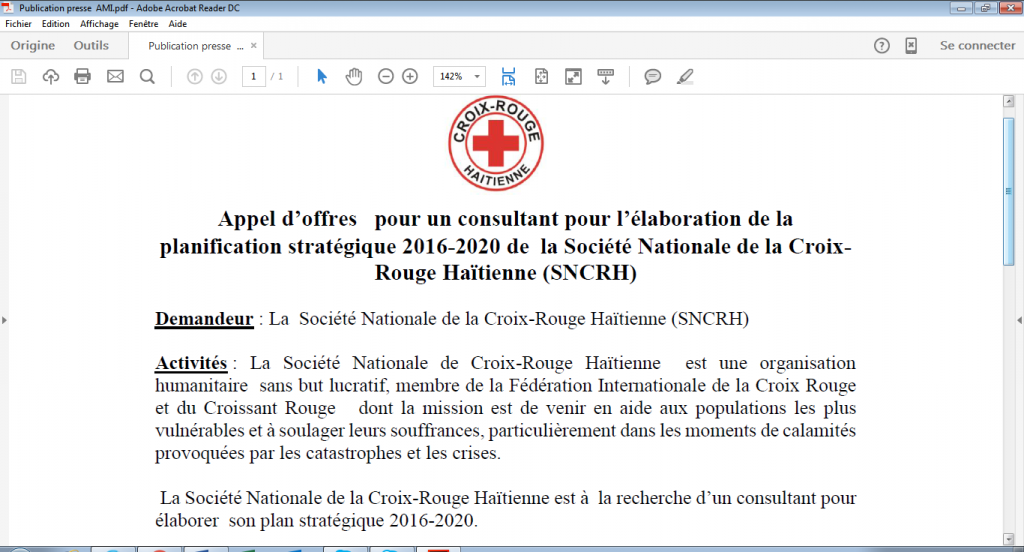The height and width of the screenshot is (552, 1024).
Task: Click the underlined word Activités
Action: 191,363
